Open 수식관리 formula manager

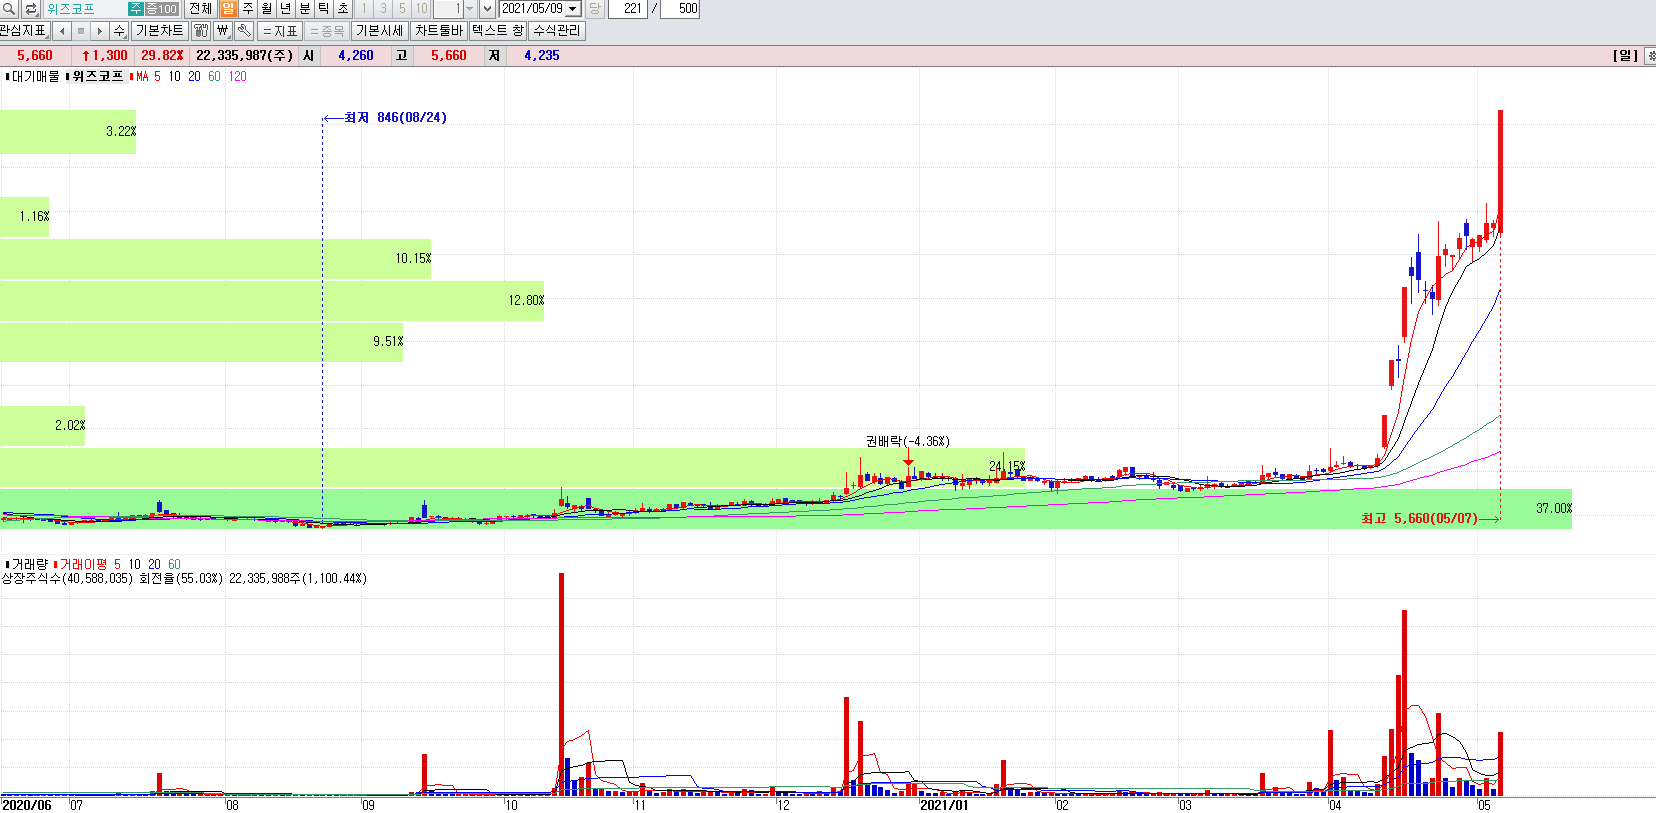557,31
